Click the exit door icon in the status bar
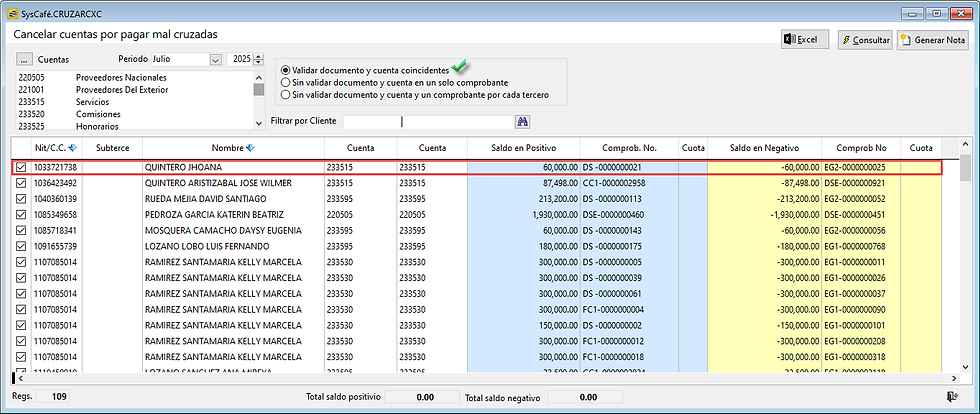The width and height of the screenshot is (980, 414). coord(953,396)
